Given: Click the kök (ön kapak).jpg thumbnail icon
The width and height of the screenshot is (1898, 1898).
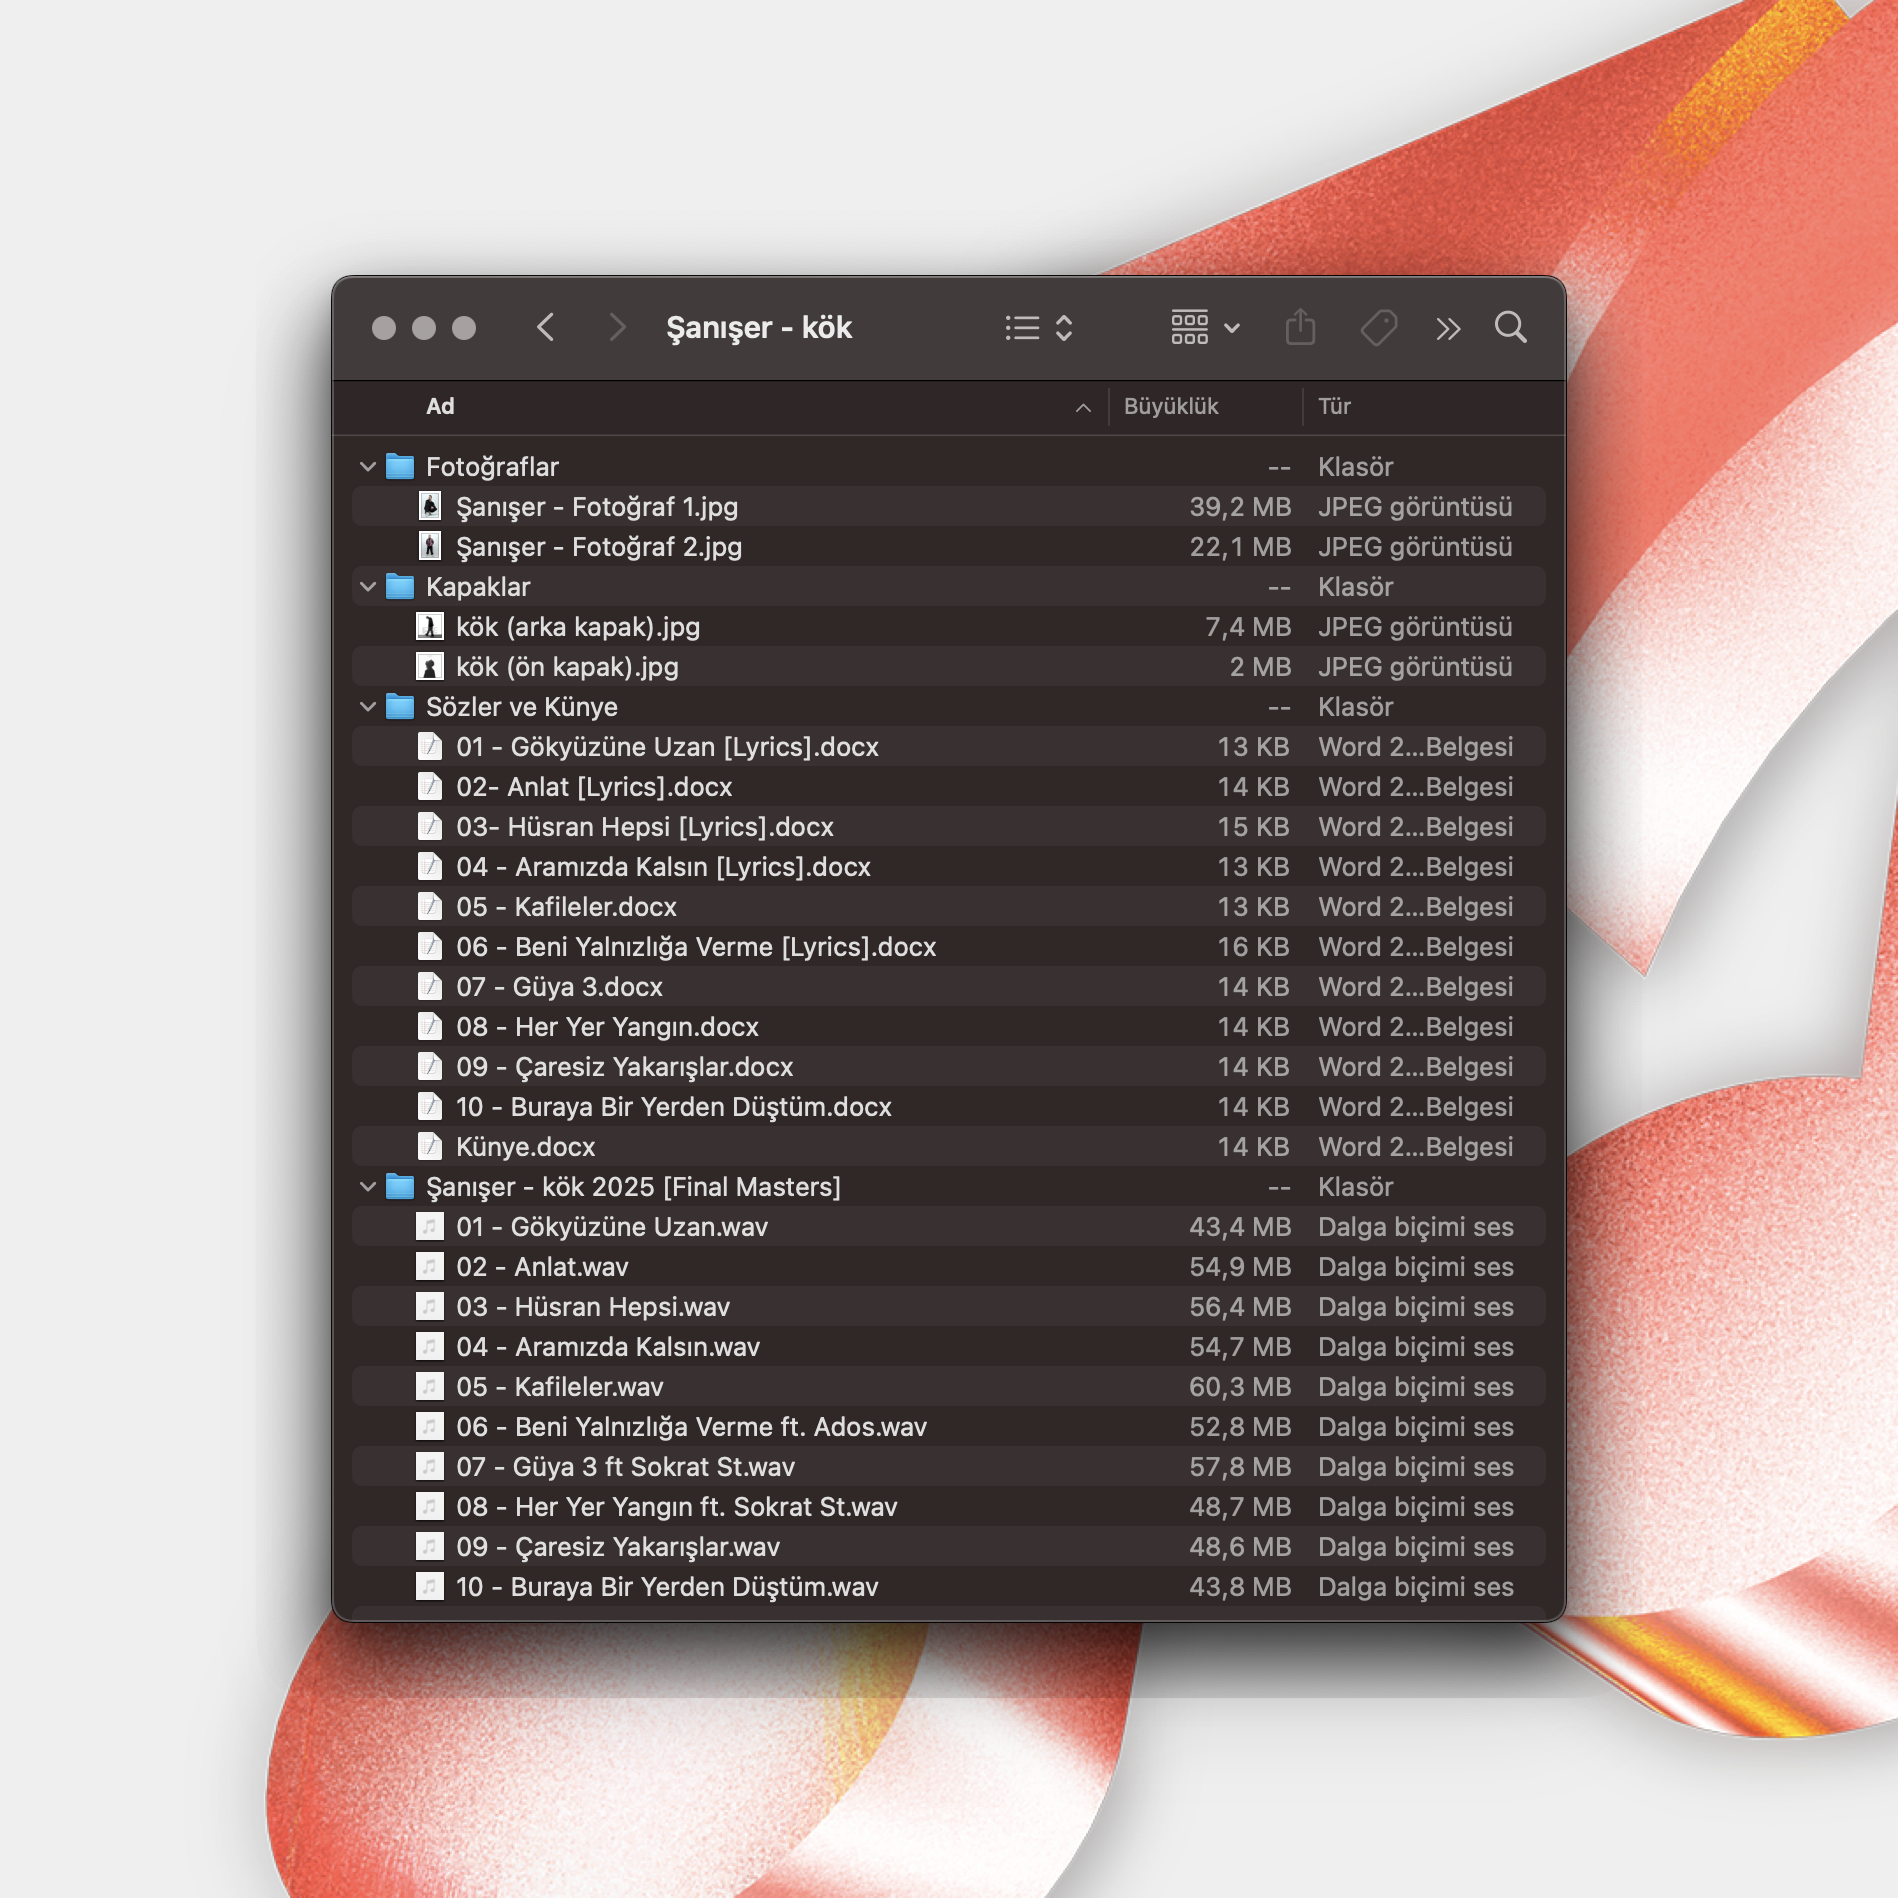Looking at the screenshot, I should (430, 667).
